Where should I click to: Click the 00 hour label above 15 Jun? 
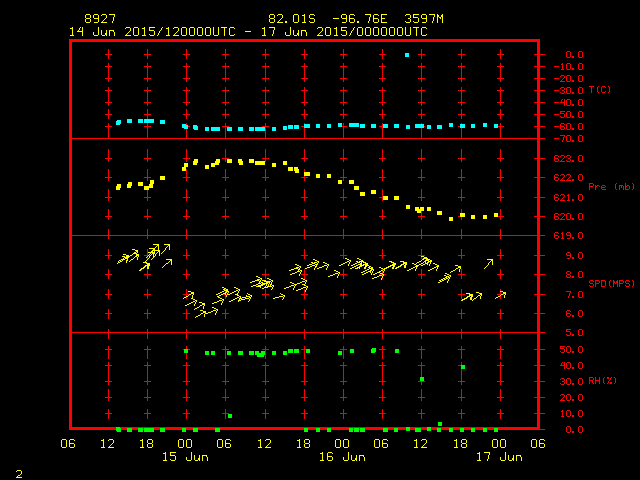185,443
